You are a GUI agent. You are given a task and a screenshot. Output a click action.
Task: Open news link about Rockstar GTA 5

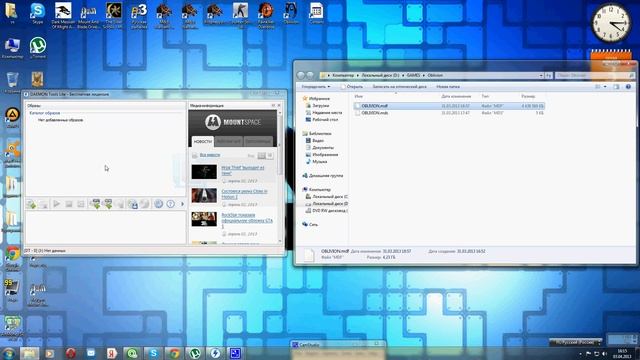pyautogui.click(x=247, y=220)
